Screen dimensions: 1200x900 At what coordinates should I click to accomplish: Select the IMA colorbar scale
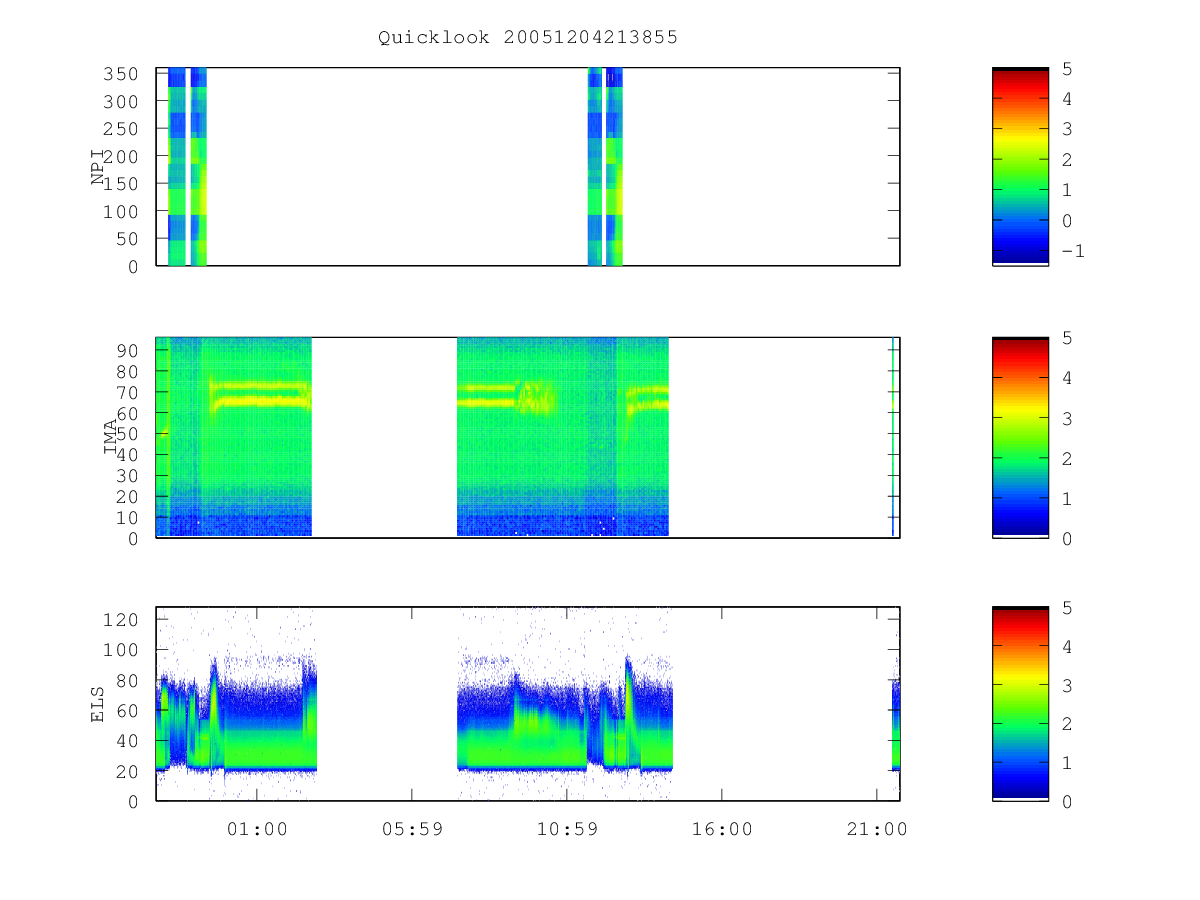pyautogui.click(x=1020, y=437)
